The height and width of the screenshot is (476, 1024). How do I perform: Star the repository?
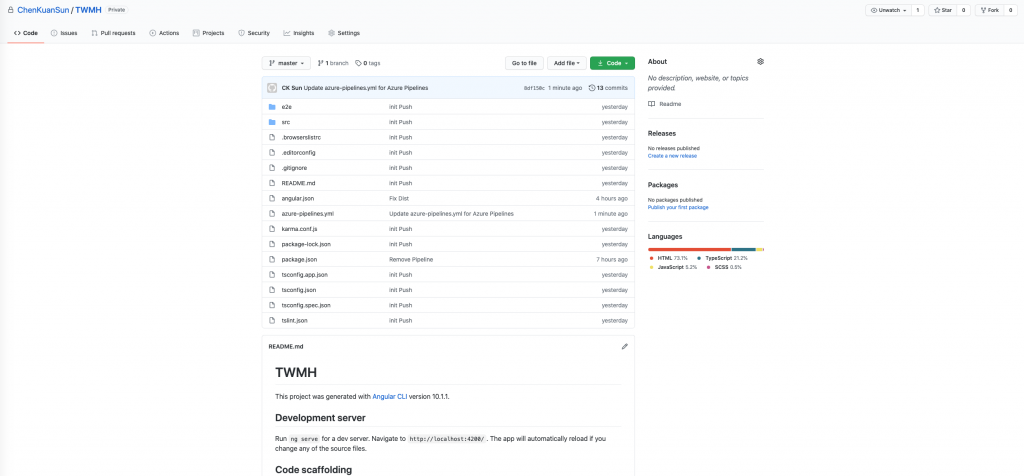tap(942, 10)
